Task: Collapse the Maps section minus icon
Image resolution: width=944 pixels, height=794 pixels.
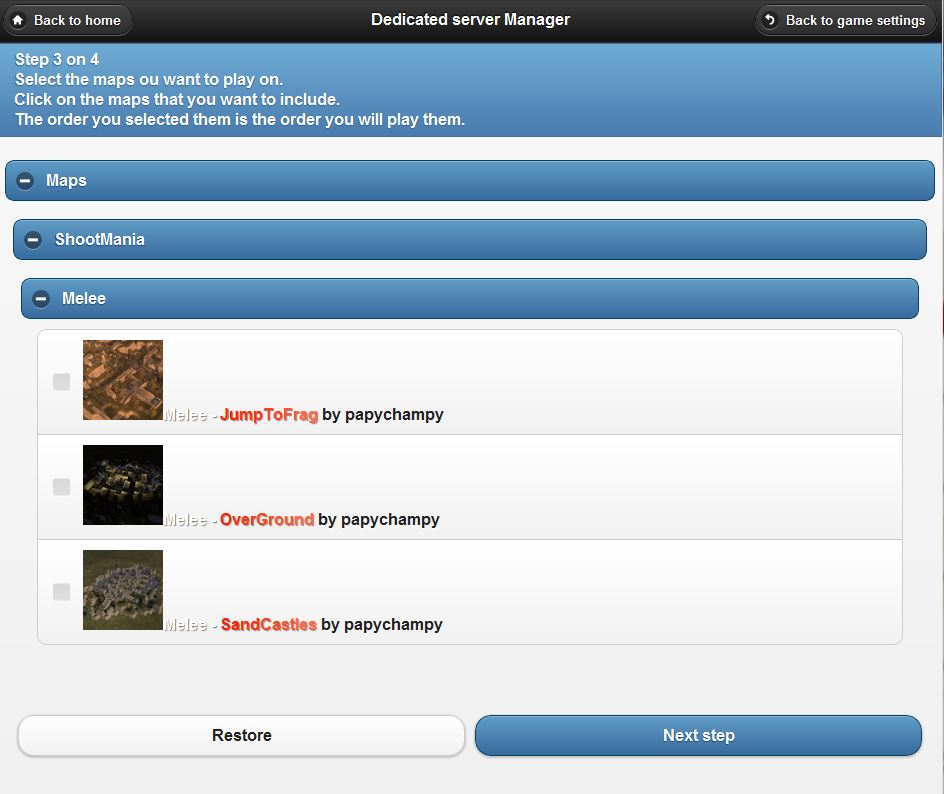Action: [25, 181]
